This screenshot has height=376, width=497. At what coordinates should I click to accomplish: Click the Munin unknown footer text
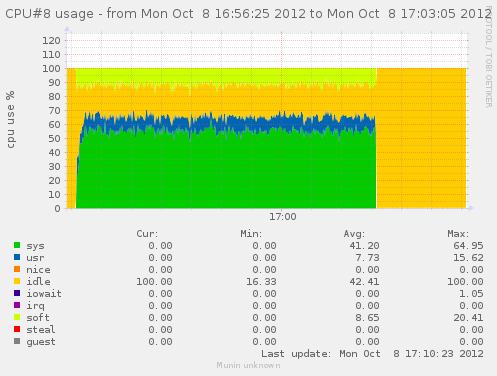click(248, 365)
